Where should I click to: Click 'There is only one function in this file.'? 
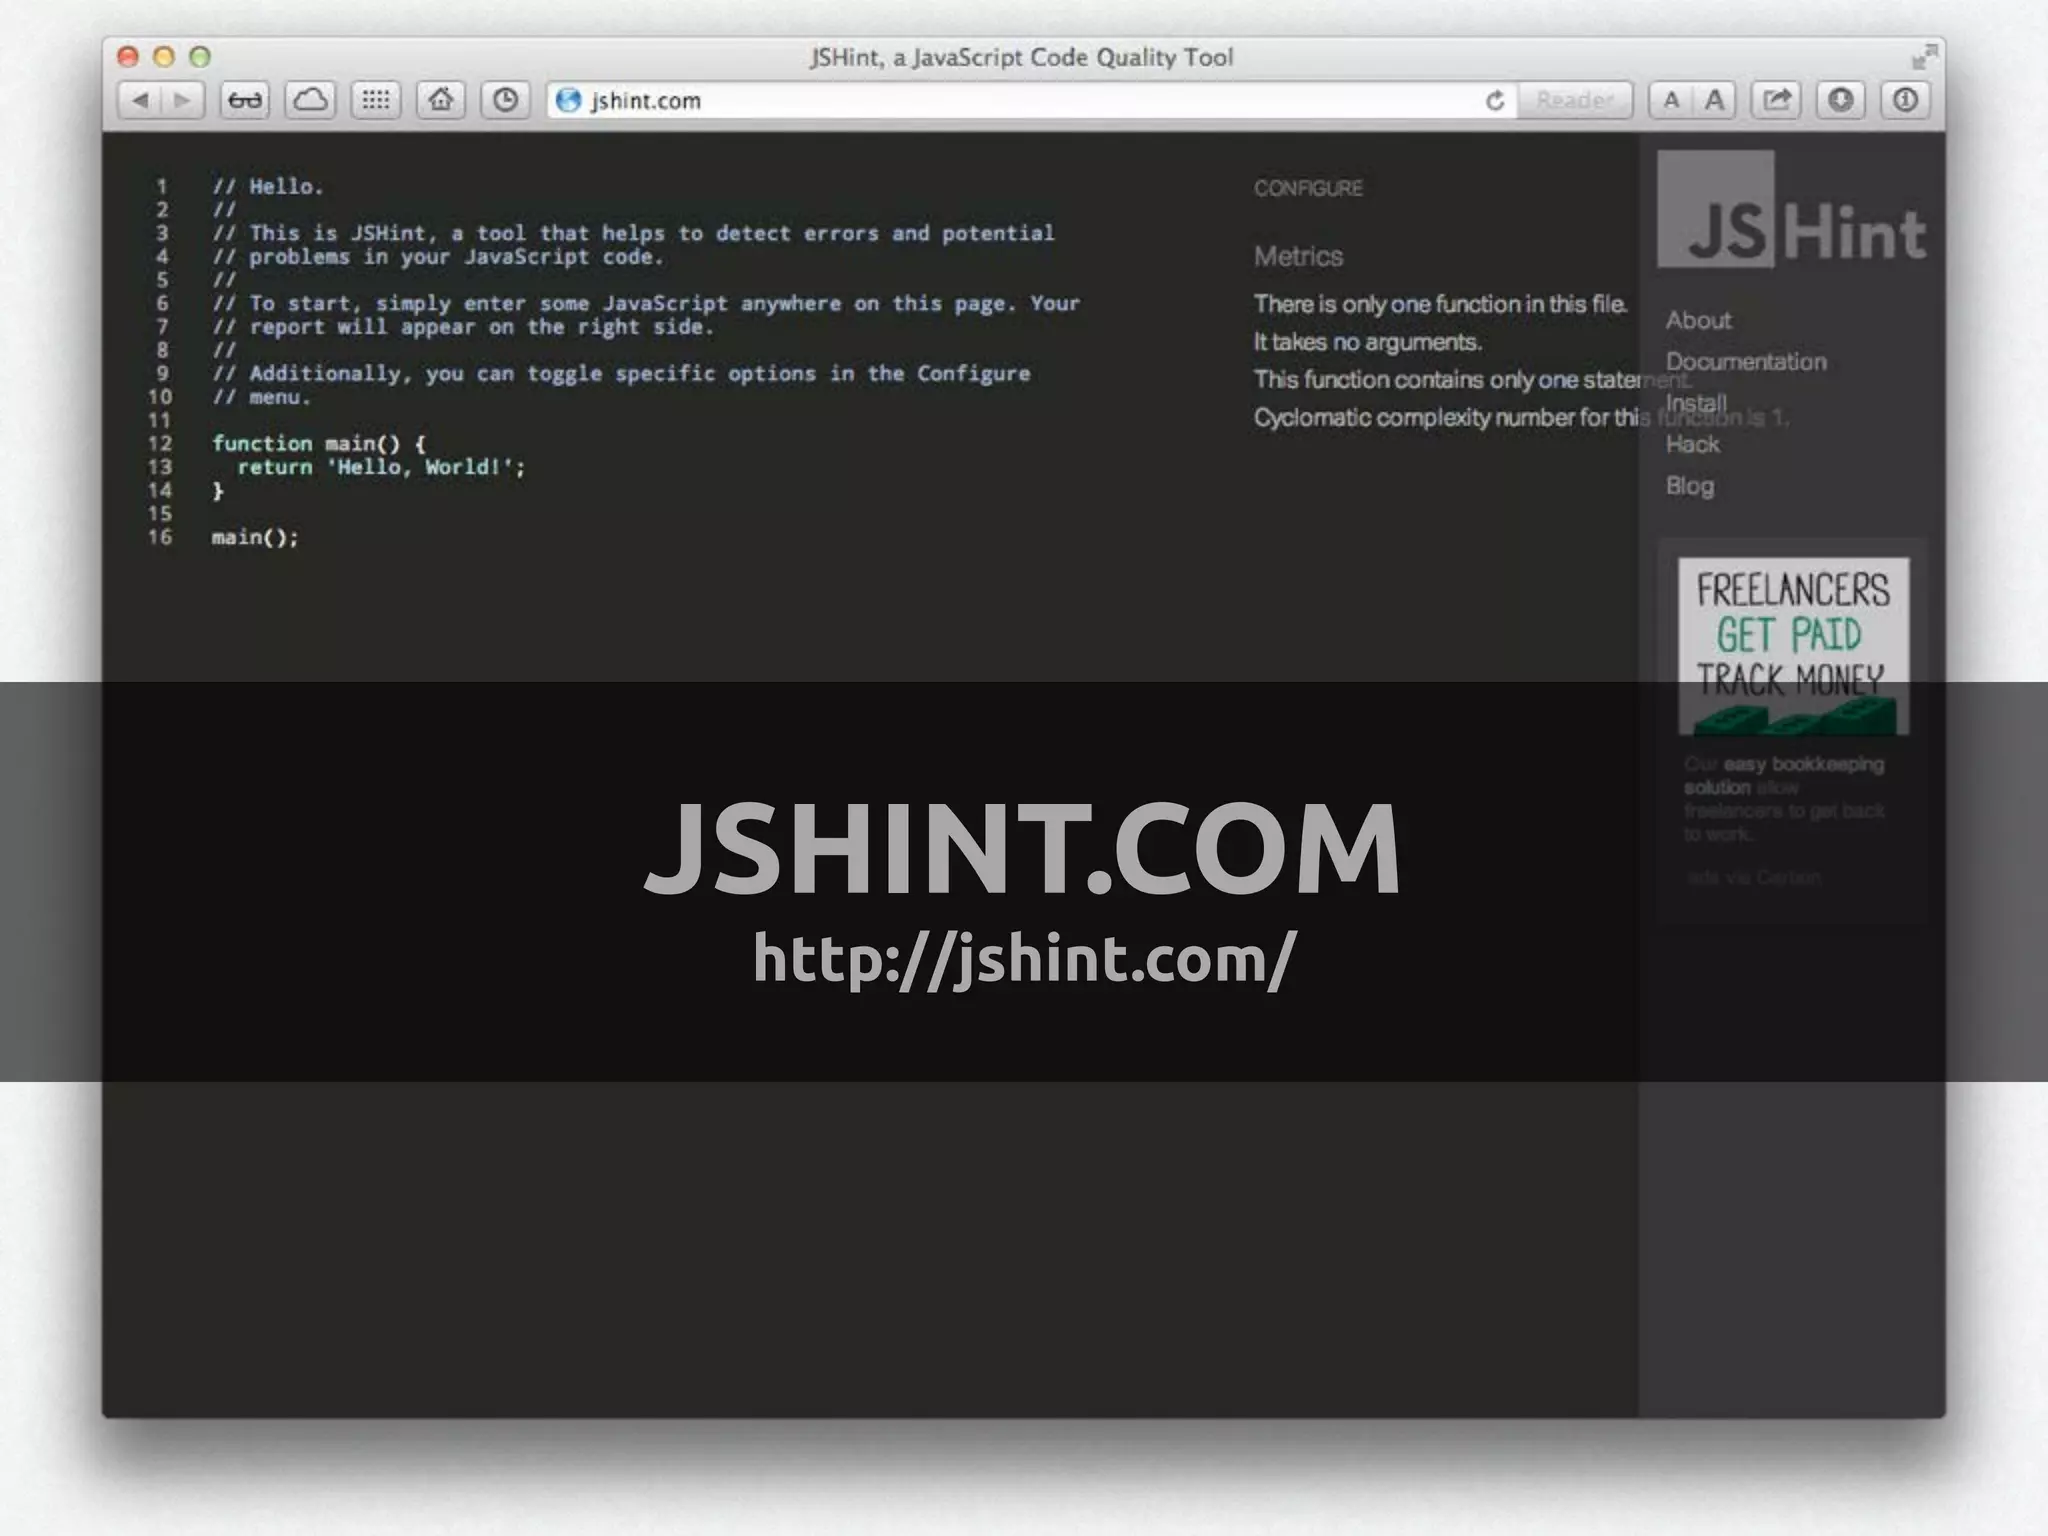point(1441,304)
